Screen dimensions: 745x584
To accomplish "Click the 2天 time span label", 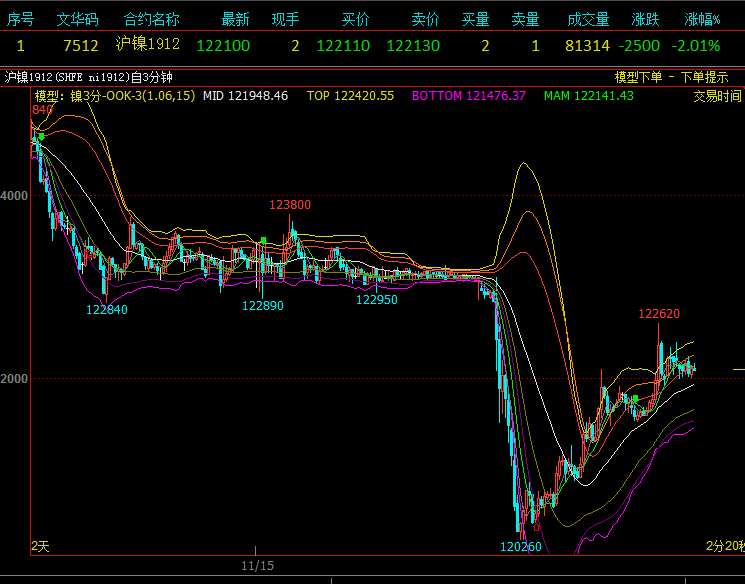I will pyautogui.click(x=40, y=546).
